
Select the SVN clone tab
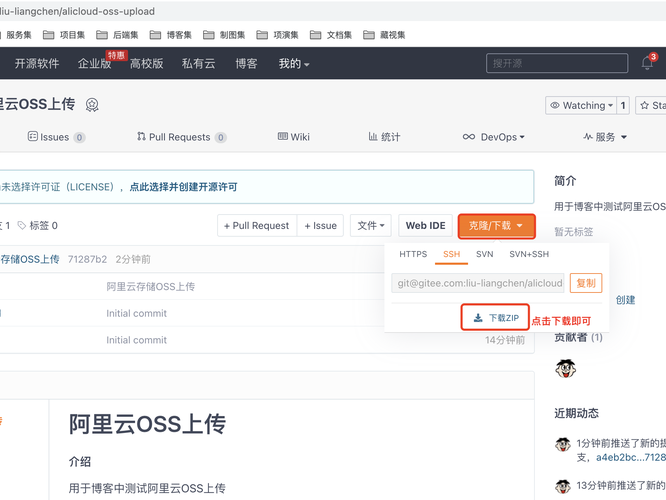coord(485,254)
